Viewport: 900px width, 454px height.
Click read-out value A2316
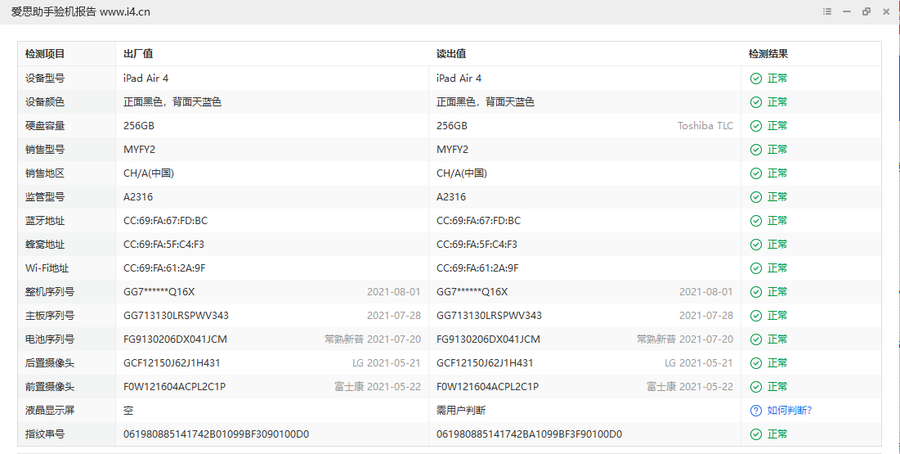click(451, 197)
